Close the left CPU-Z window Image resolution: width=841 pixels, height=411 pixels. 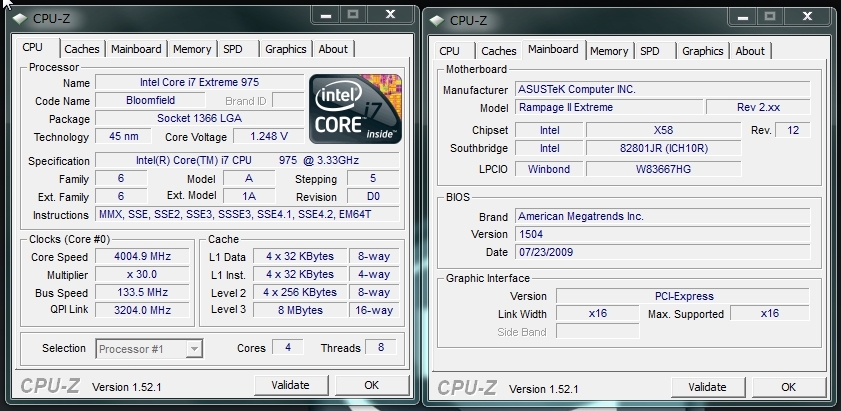(x=391, y=15)
